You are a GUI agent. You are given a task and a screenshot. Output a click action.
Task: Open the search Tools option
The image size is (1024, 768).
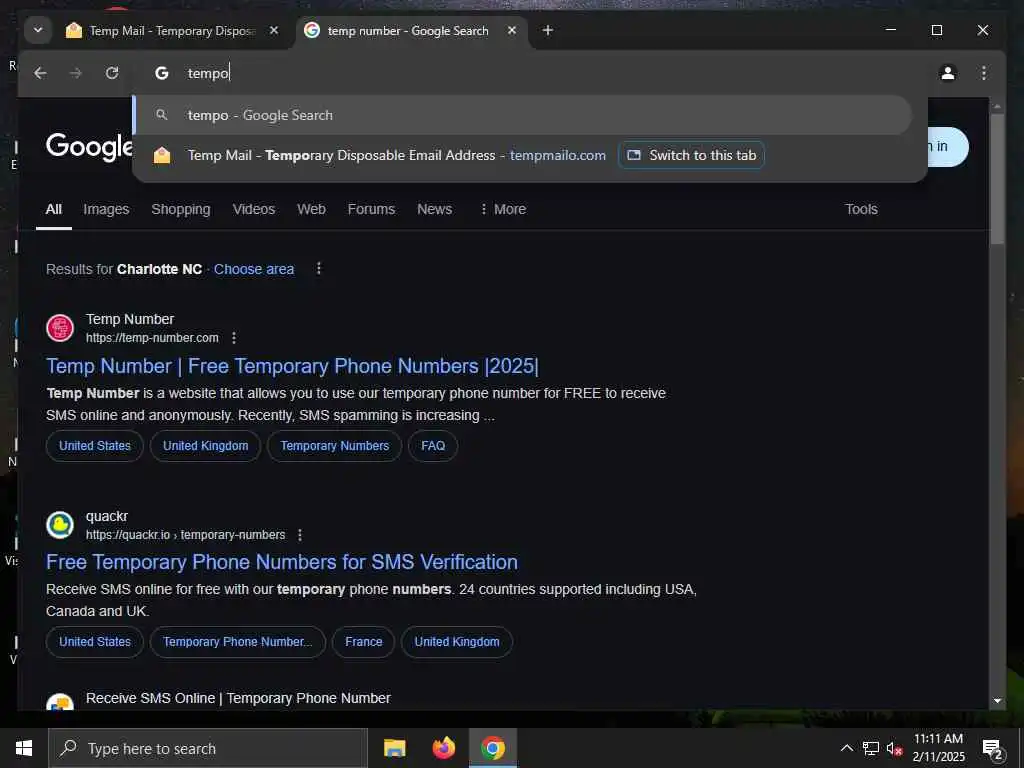861,209
